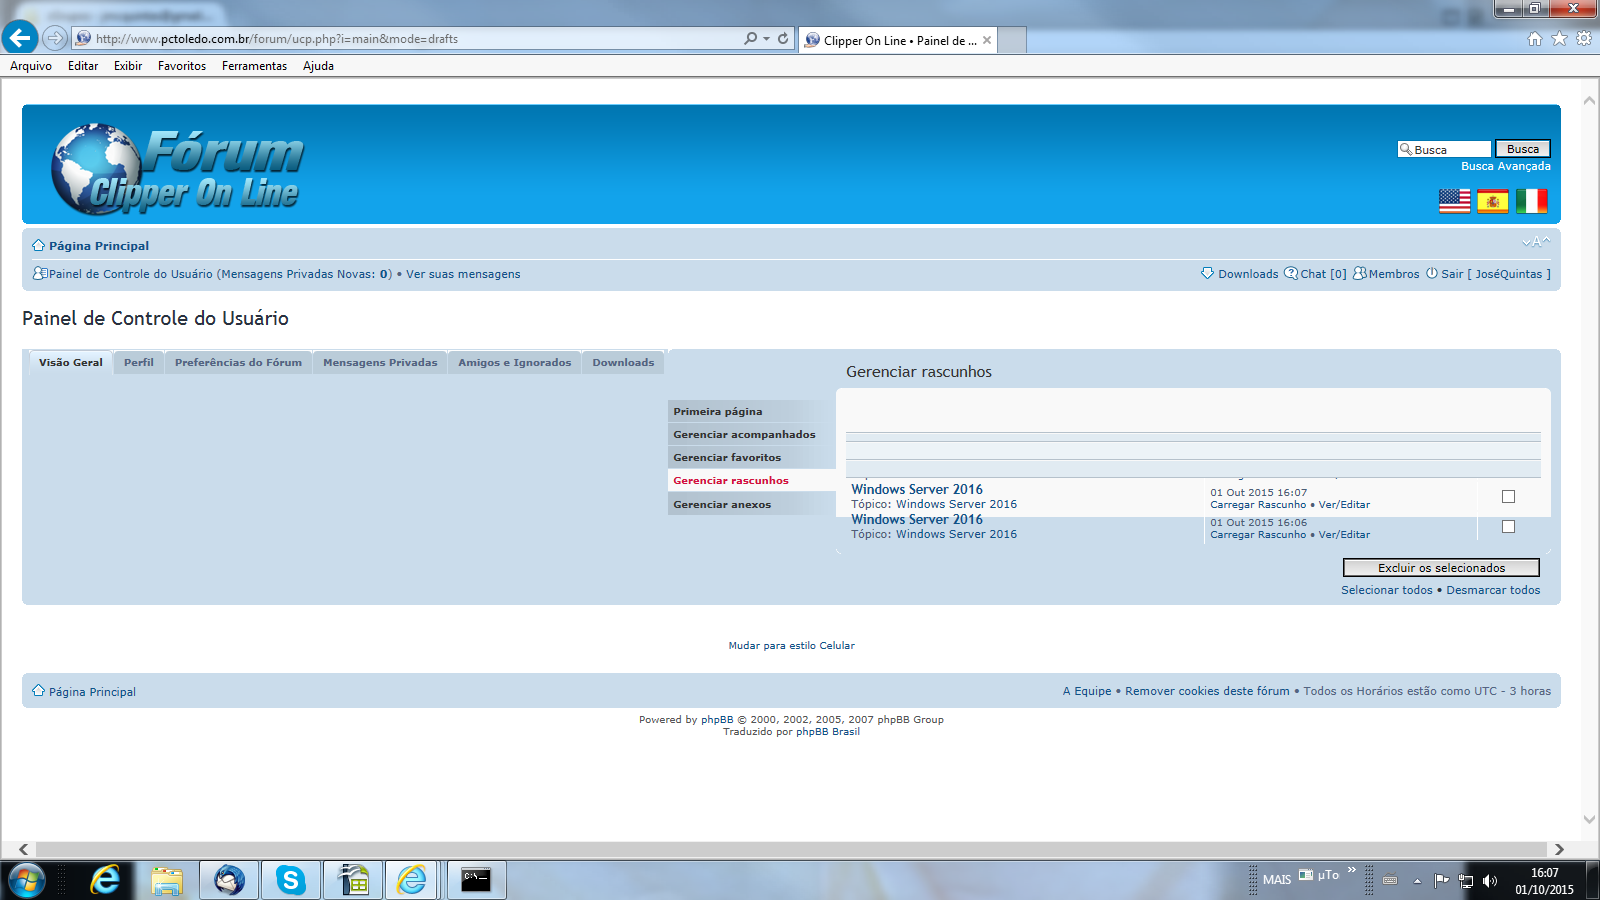Tick the checkbox for the 16:06 draft
The height and width of the screenshot is (900, 1600).
pos(1508,527)
